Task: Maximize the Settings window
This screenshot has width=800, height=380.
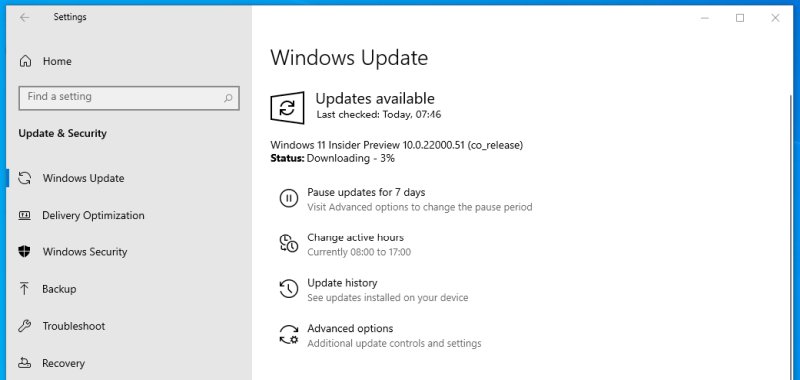Action: pyautogui.click(x=740, y=18)
